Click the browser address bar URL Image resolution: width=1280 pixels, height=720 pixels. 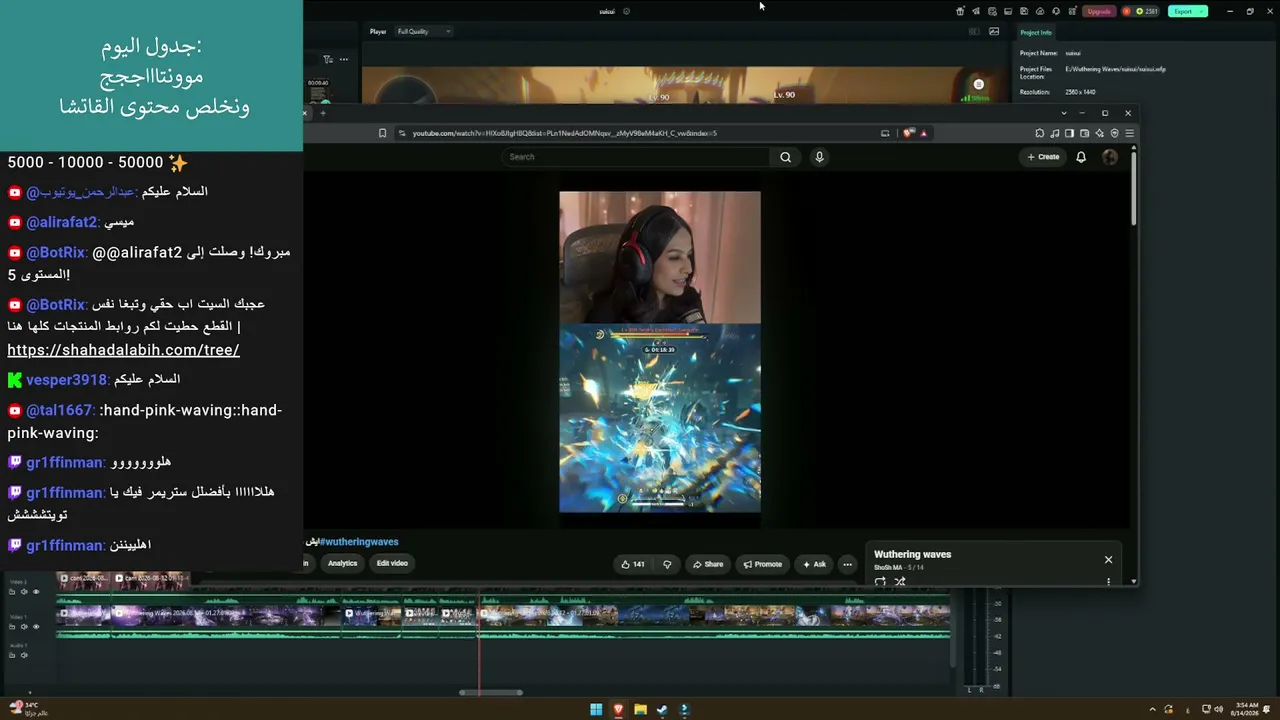(565, 133)
